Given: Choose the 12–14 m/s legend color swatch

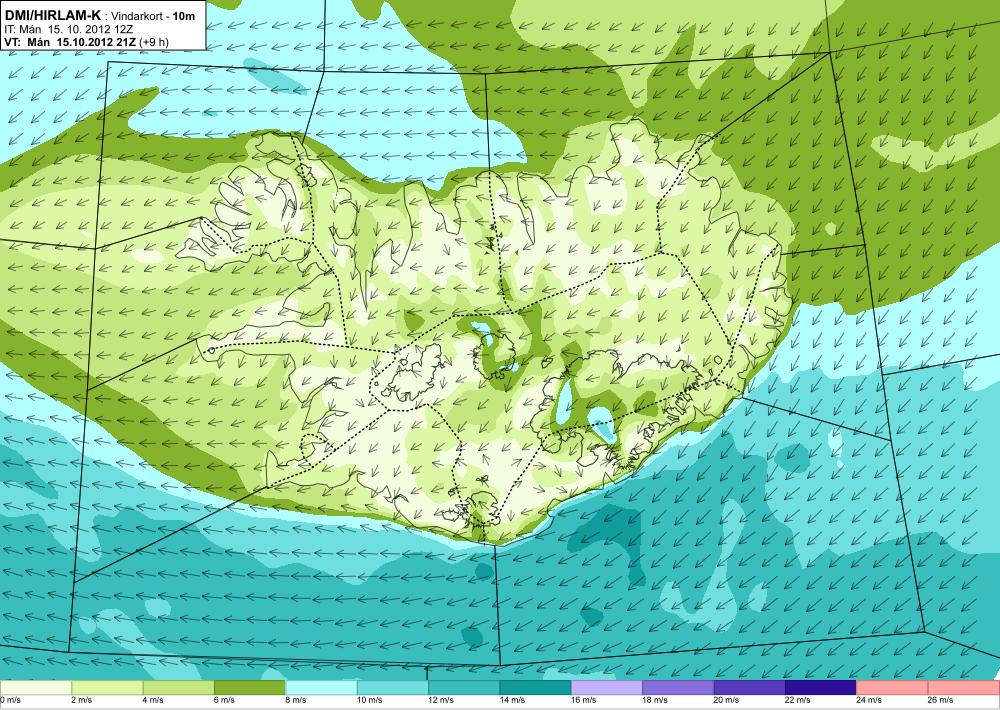Looking at the screenshot, I should tap(464, 688).
